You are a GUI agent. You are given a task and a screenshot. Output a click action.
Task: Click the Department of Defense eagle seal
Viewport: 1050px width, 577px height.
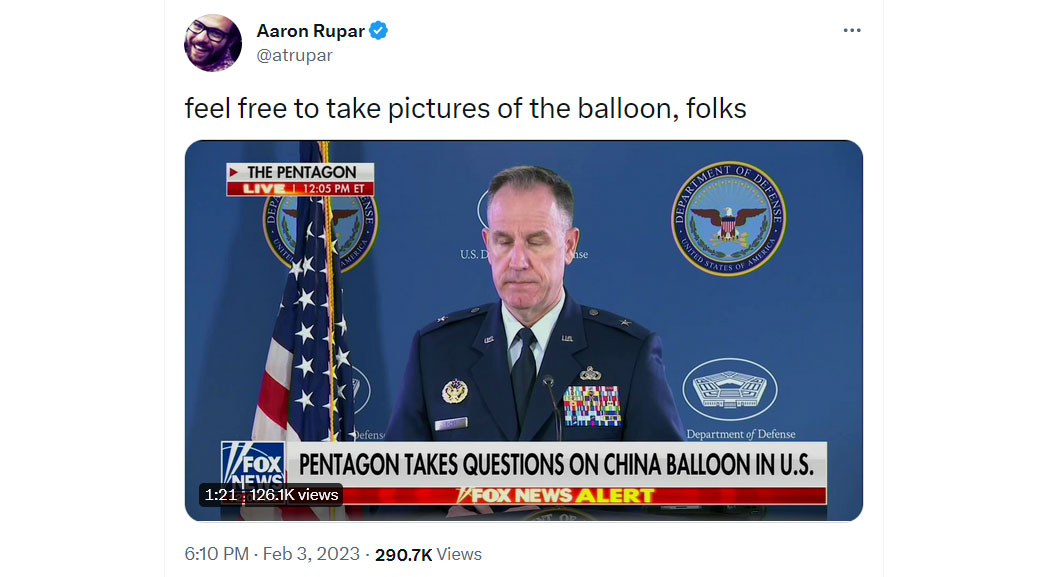(729, 218)
